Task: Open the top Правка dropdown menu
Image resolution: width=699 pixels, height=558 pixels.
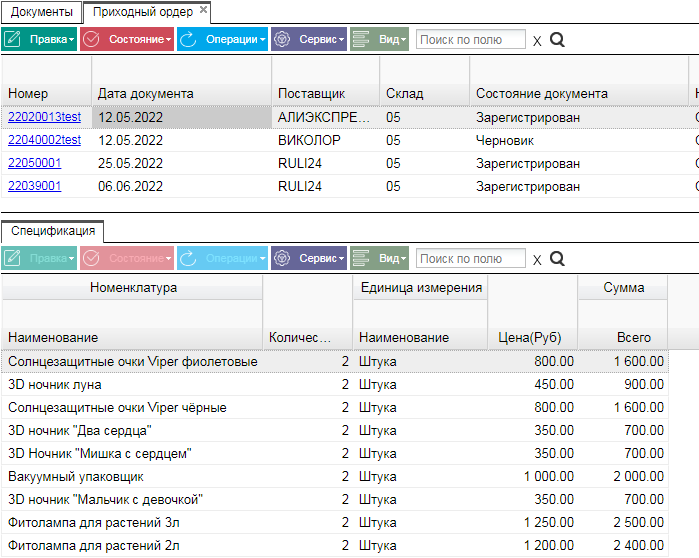Action: pyautogui.click(x=39, y=39)
